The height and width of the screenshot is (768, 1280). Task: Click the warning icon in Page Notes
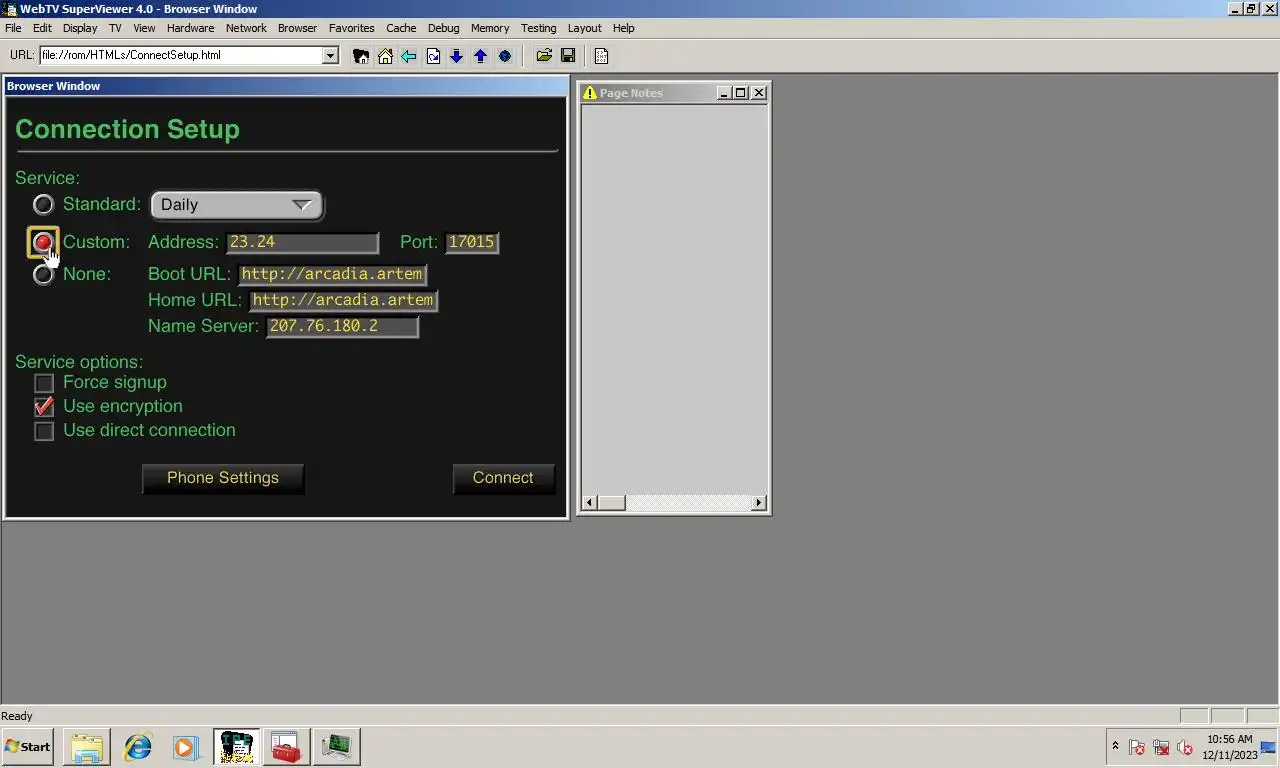[x=590, y=93]
